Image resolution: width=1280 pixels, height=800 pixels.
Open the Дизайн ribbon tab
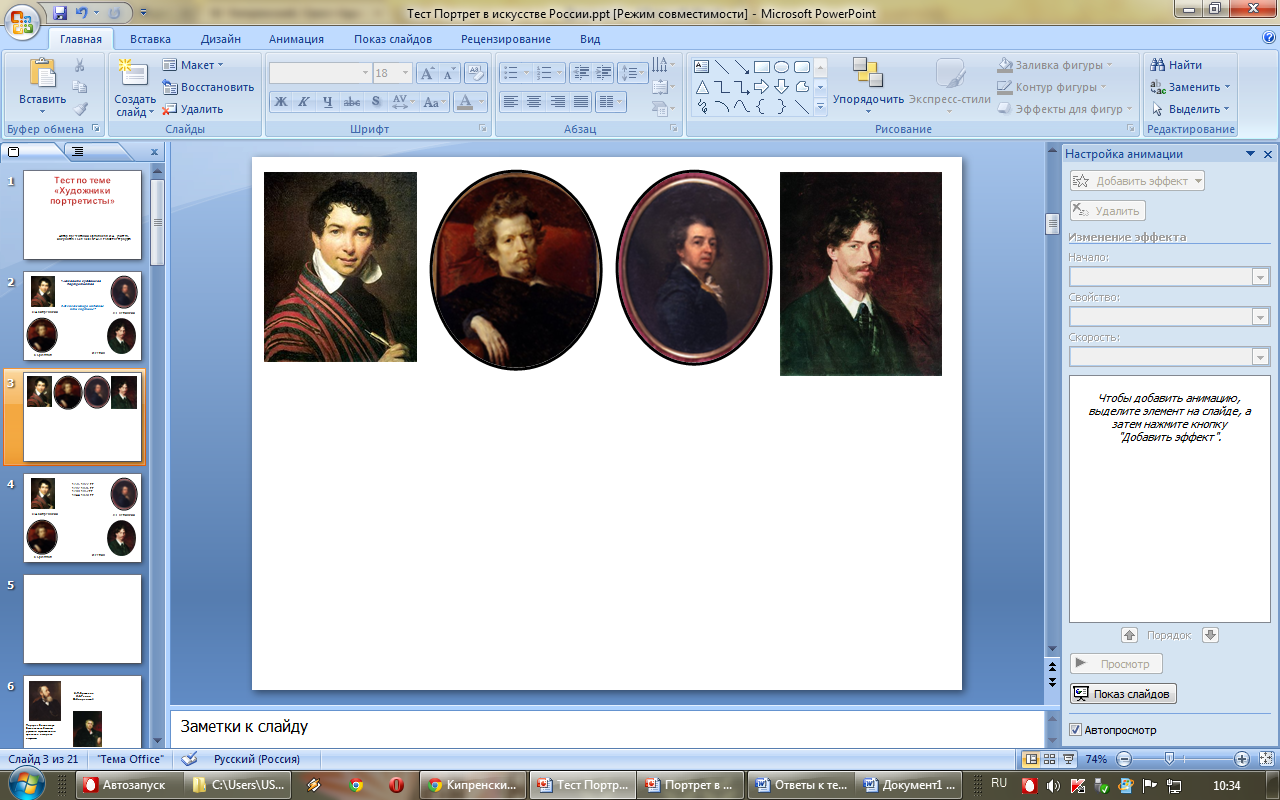click(220, 39)
